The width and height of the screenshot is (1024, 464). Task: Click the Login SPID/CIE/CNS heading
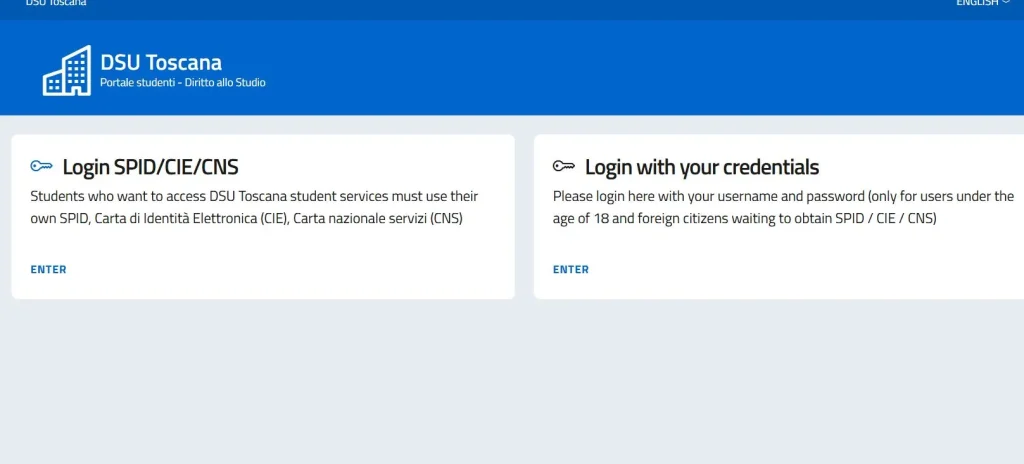150,167
